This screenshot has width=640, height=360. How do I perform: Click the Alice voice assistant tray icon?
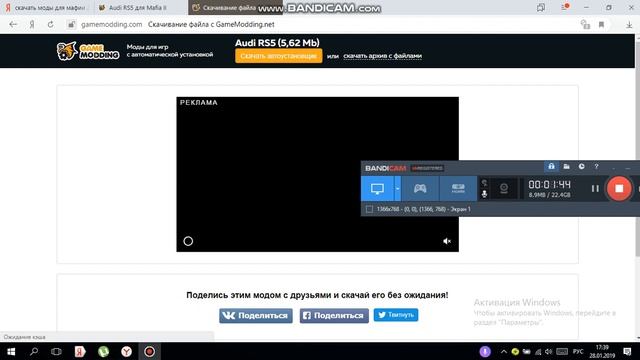485,351
